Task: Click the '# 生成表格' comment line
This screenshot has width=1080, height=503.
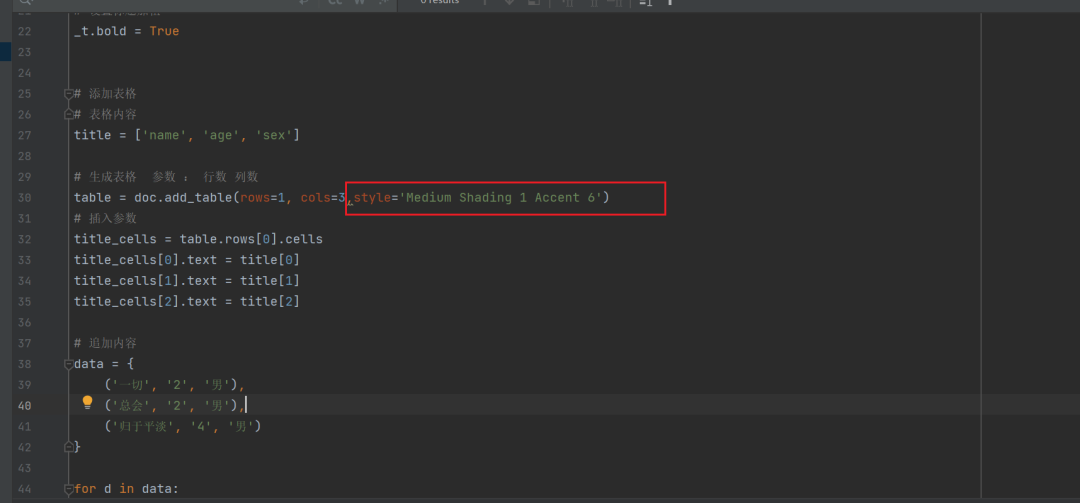Action: click(x=166, y=177)
